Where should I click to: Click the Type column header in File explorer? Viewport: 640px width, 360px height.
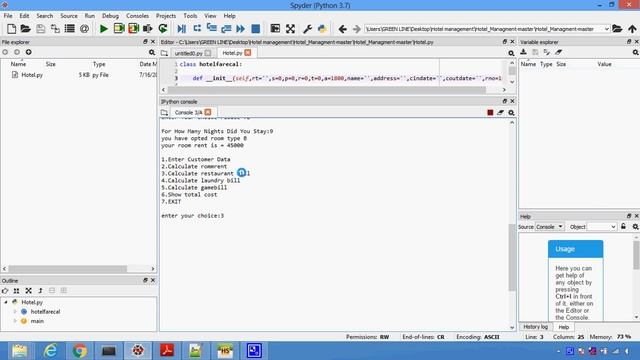pyautogui.click(x=99, y=64)
